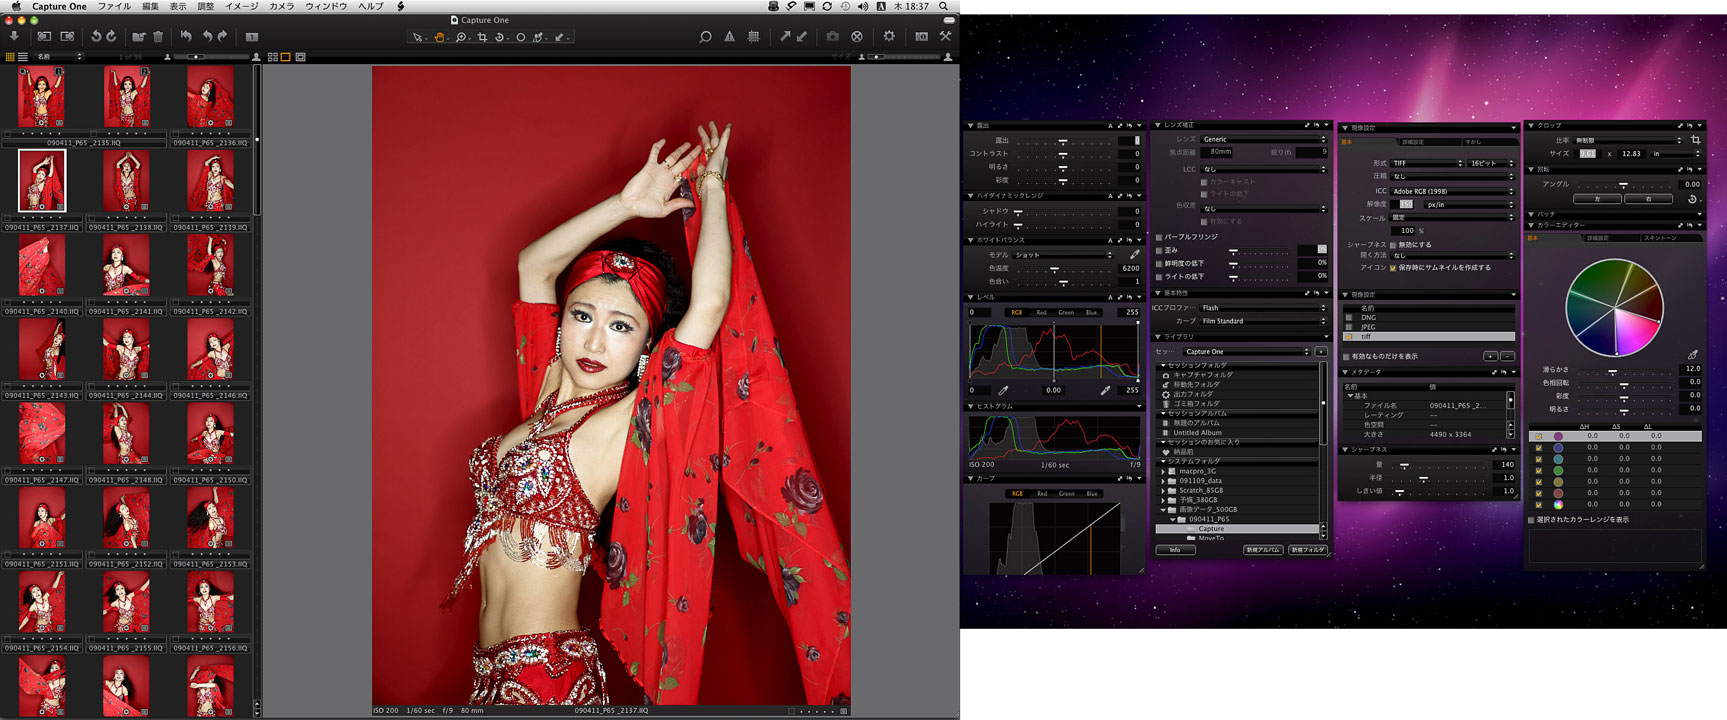Click the Import images arrow icon
Viewport: 1727px width, 720px height.
pos(14,36)
